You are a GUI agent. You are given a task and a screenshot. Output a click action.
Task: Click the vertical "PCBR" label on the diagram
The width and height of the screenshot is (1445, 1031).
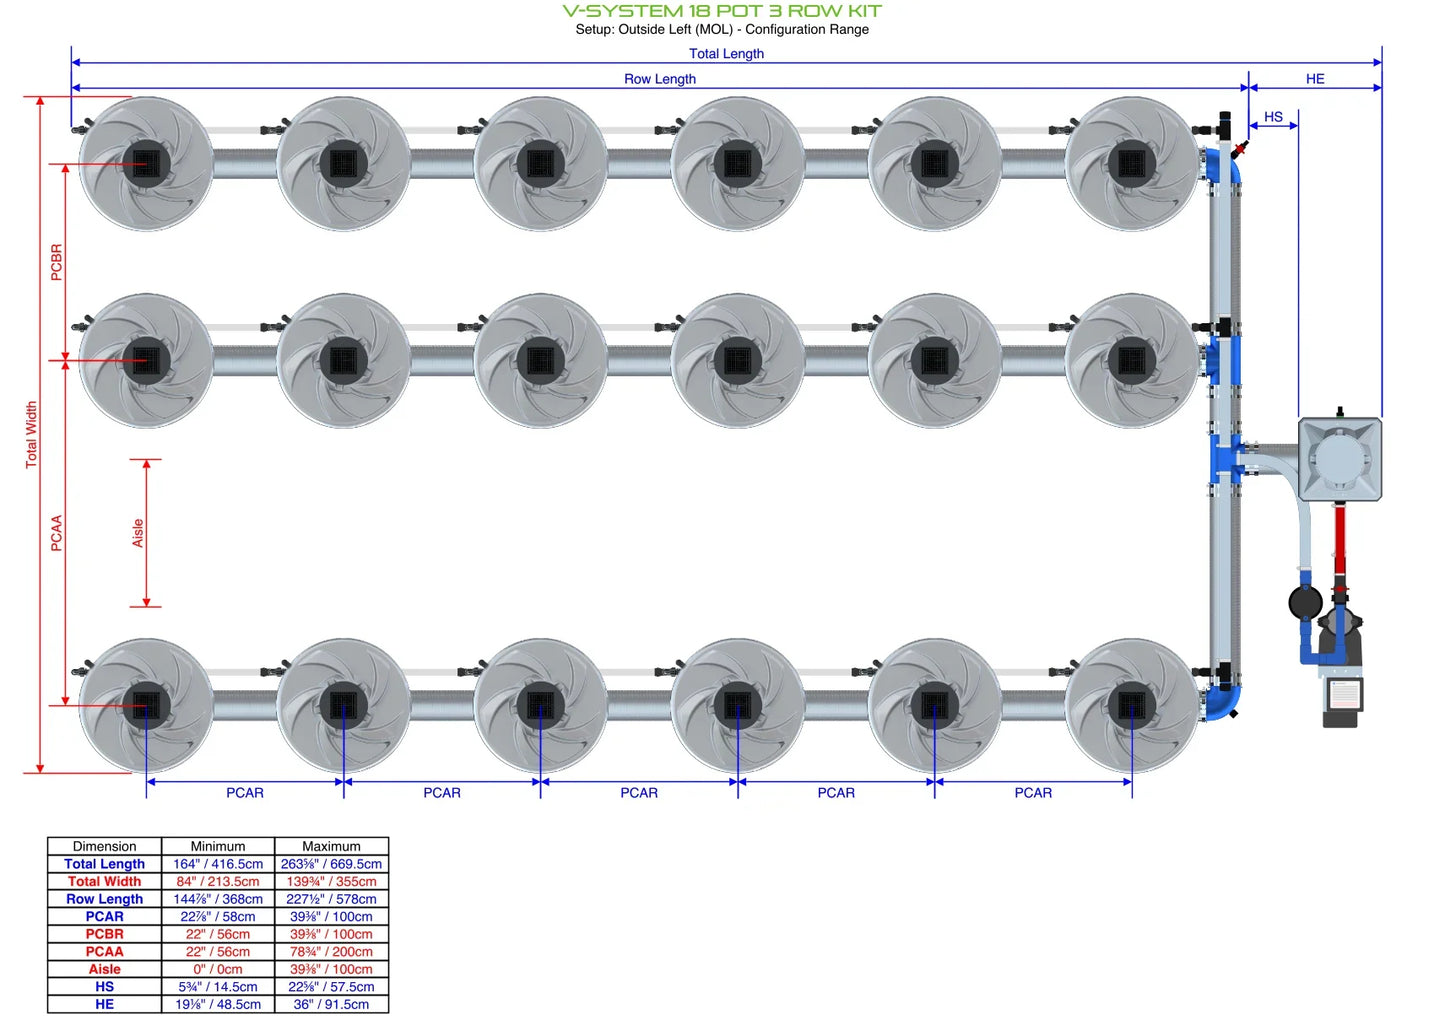point(56,262)
